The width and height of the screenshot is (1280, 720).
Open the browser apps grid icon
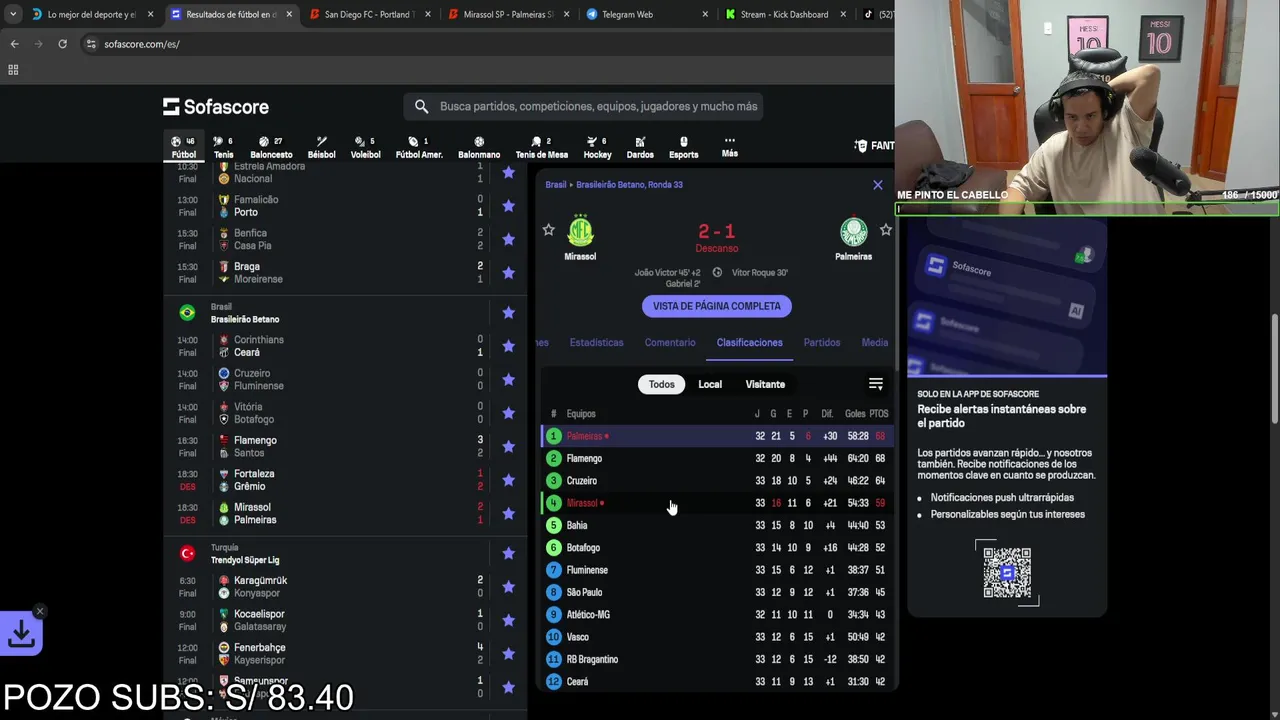click(13, 70)
